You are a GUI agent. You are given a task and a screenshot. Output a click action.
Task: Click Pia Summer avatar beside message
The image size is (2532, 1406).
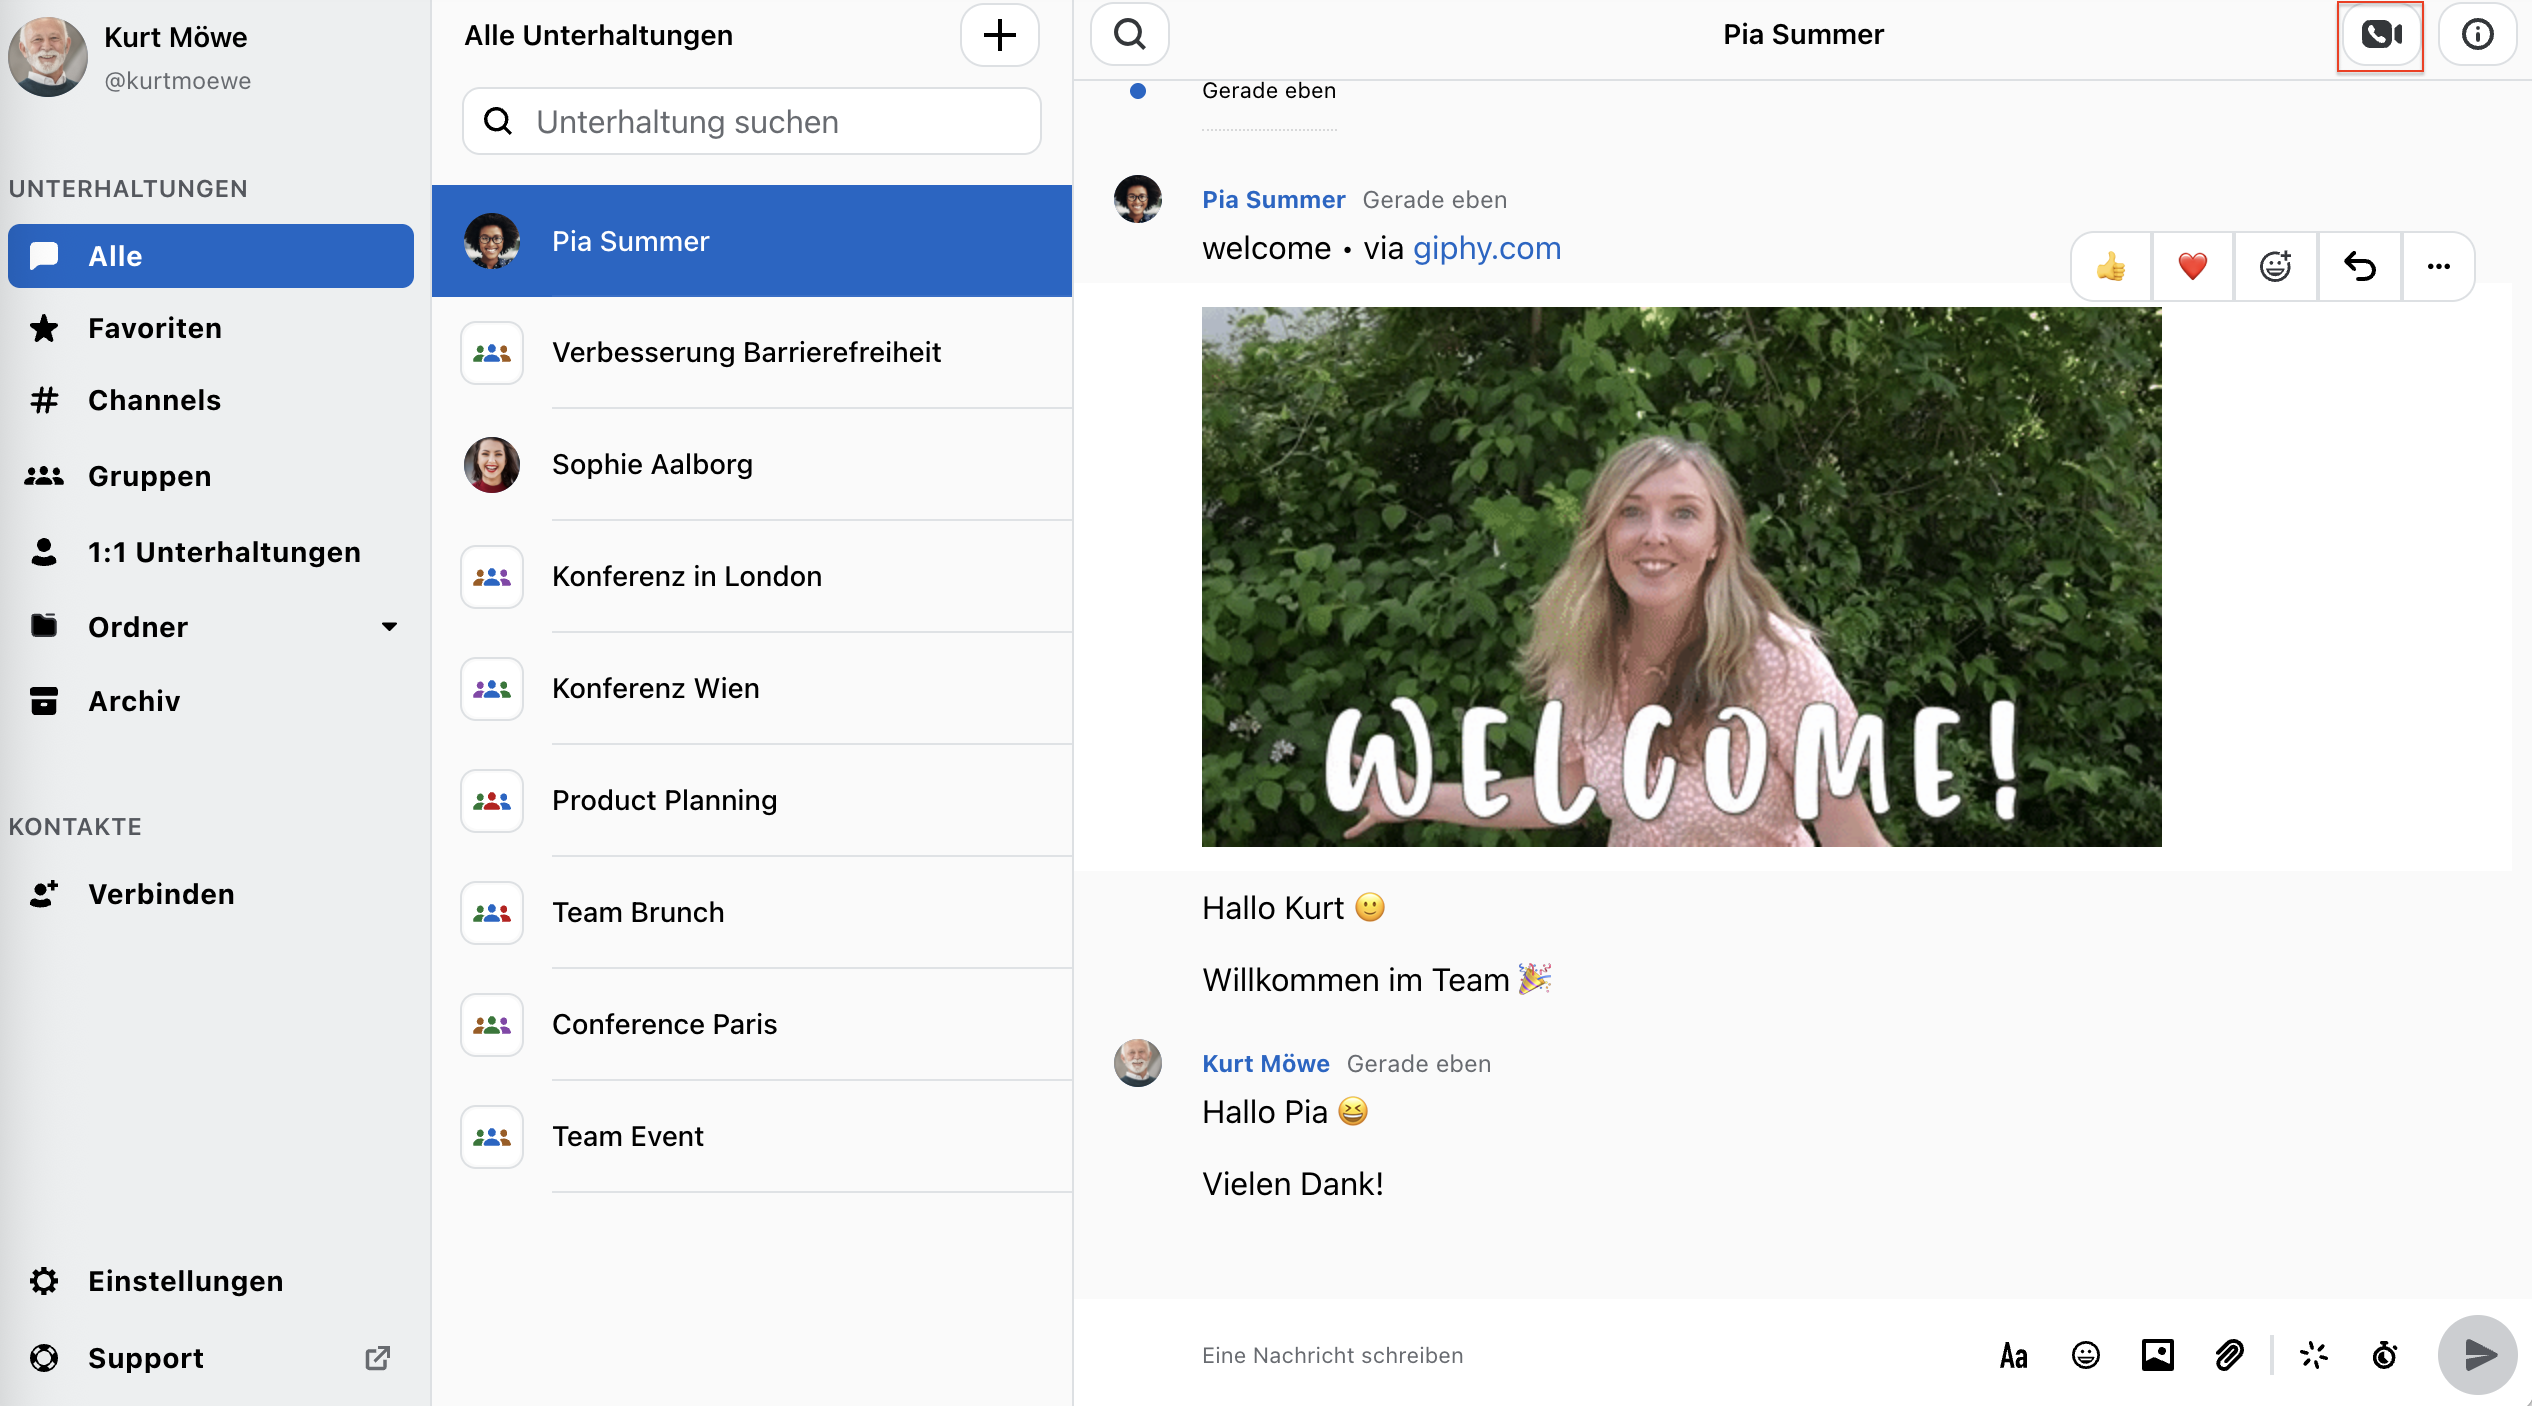click(x=1138, y=199)
